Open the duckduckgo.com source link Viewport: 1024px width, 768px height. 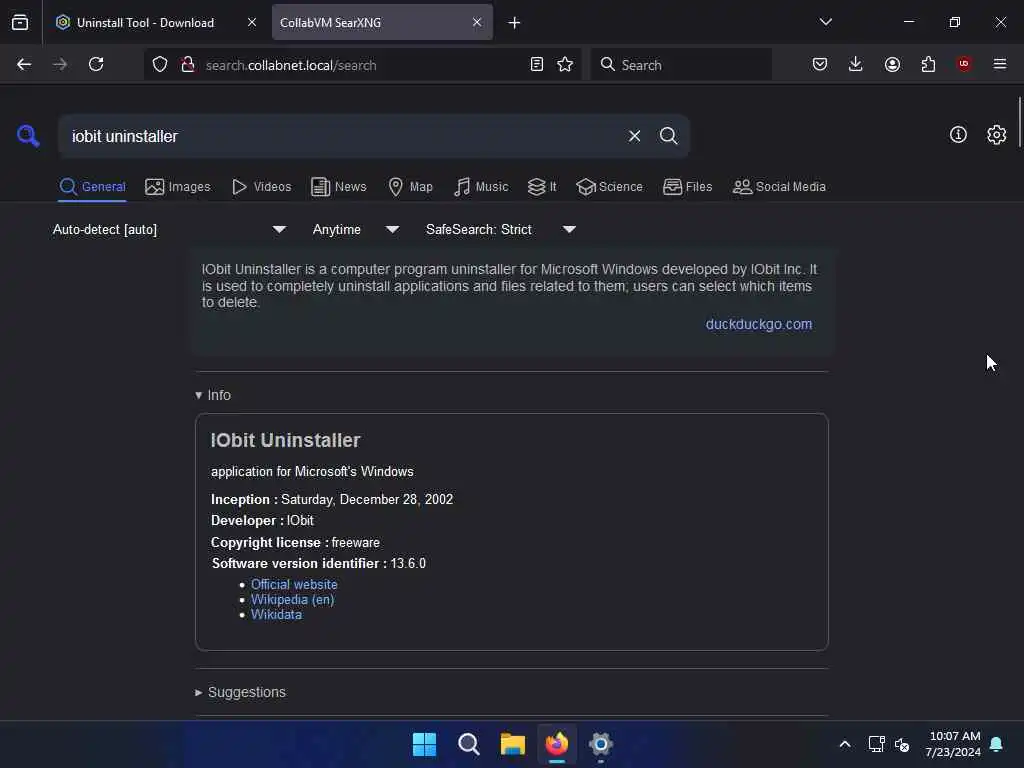tap(759, 324)
